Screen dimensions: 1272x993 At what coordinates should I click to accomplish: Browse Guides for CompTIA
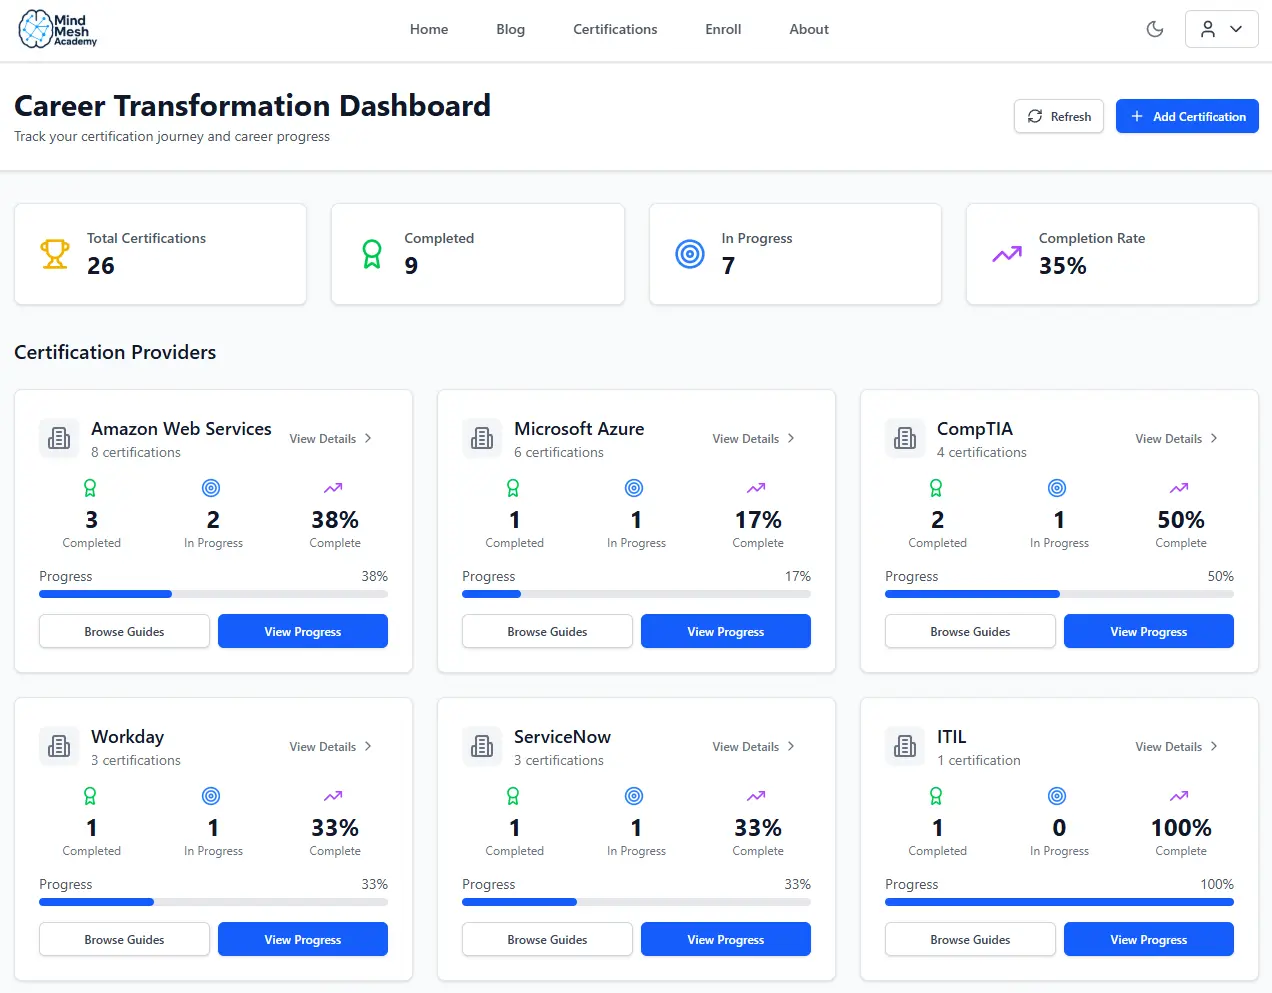point(970,631)
